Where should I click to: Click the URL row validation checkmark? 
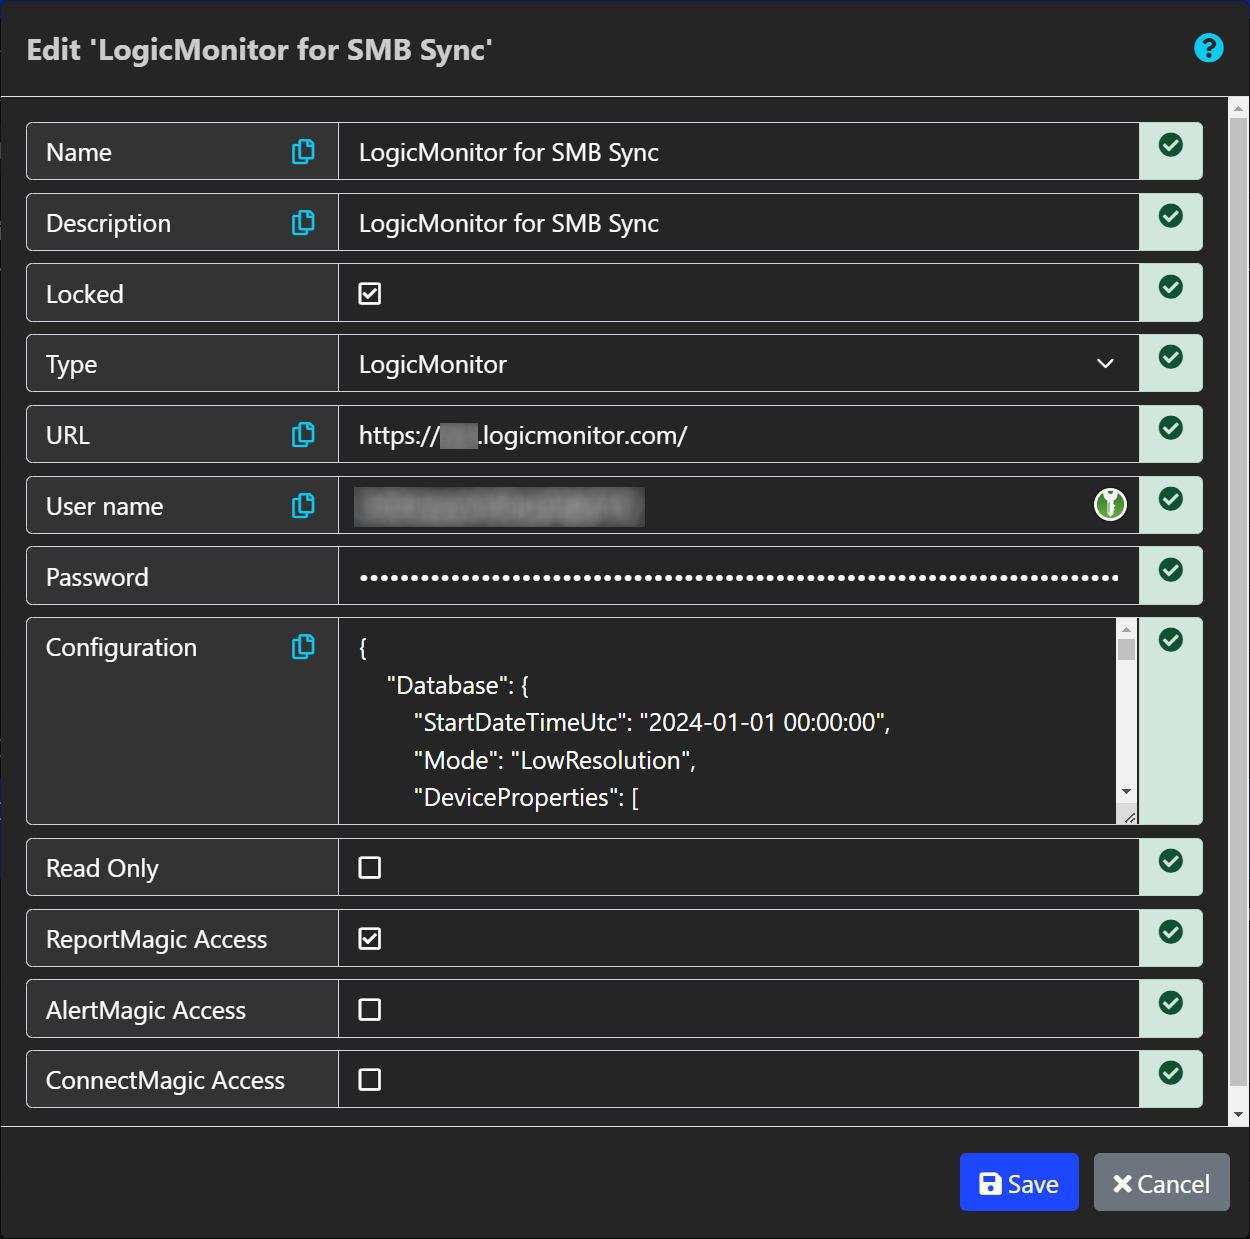tap(1171, 428)
